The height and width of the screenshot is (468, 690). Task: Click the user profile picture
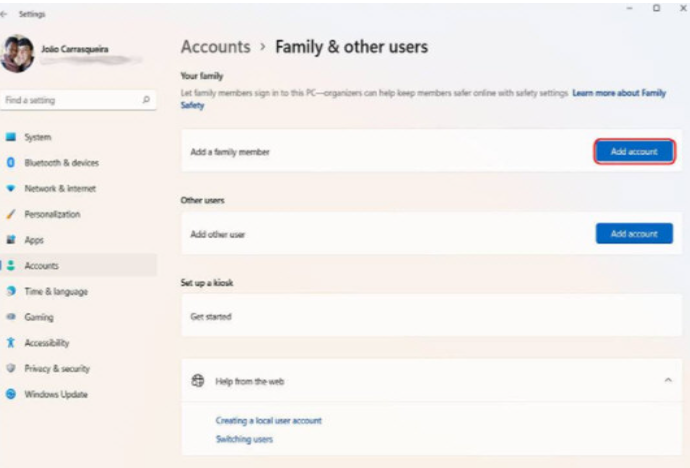click(17, 54)
